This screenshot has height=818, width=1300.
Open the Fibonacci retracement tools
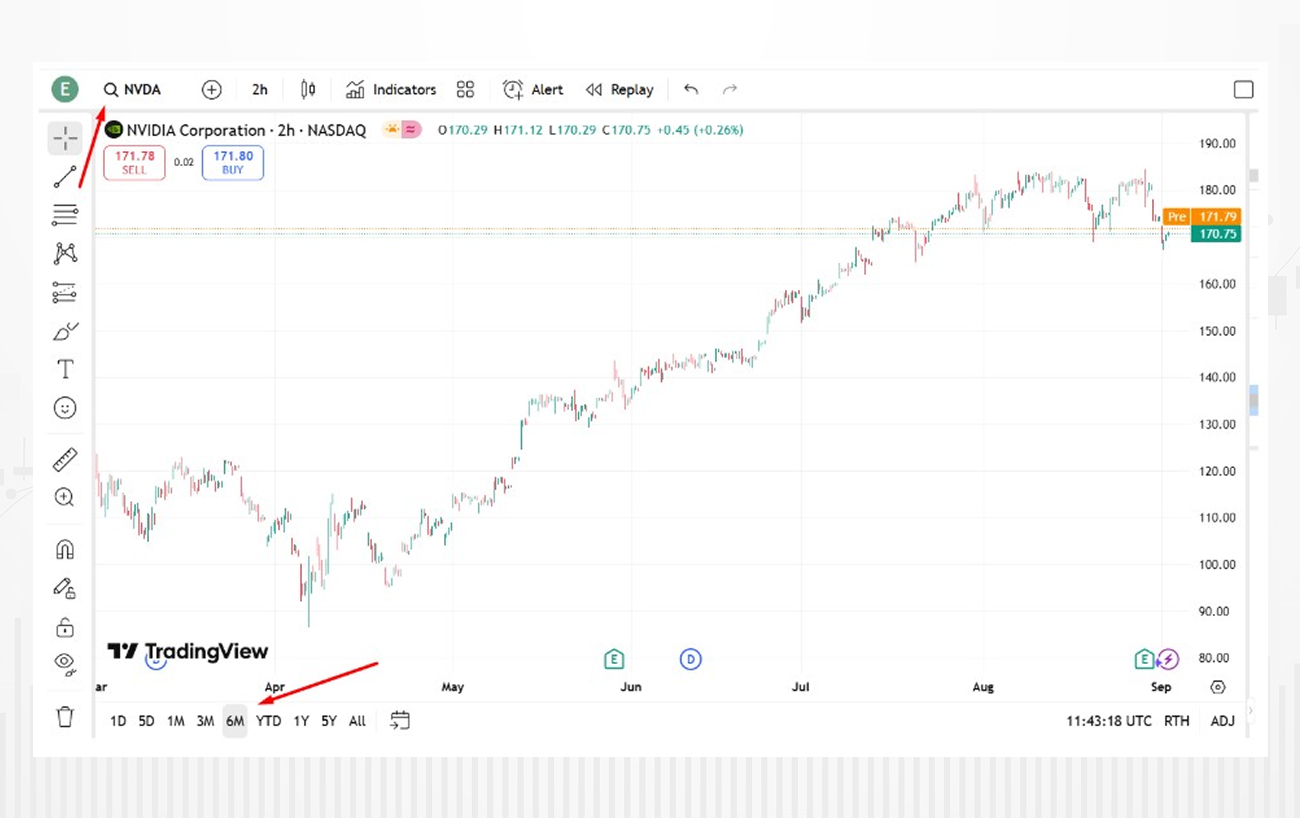point(65,214)
